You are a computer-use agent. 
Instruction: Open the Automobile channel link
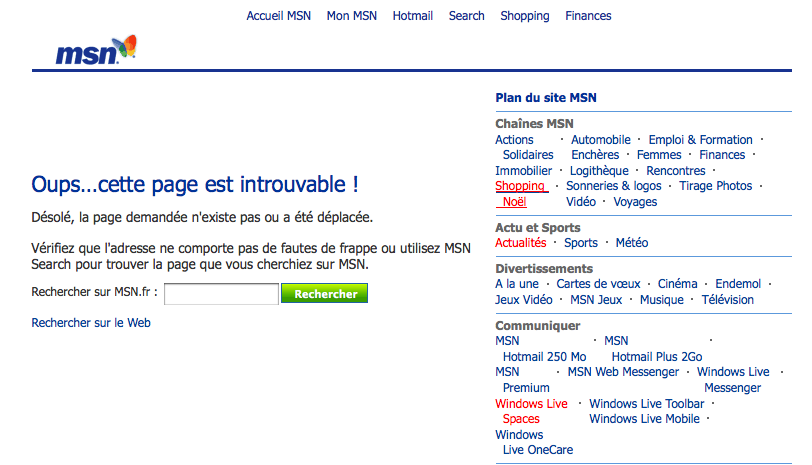pyautogui.click(x=601, y=140)
